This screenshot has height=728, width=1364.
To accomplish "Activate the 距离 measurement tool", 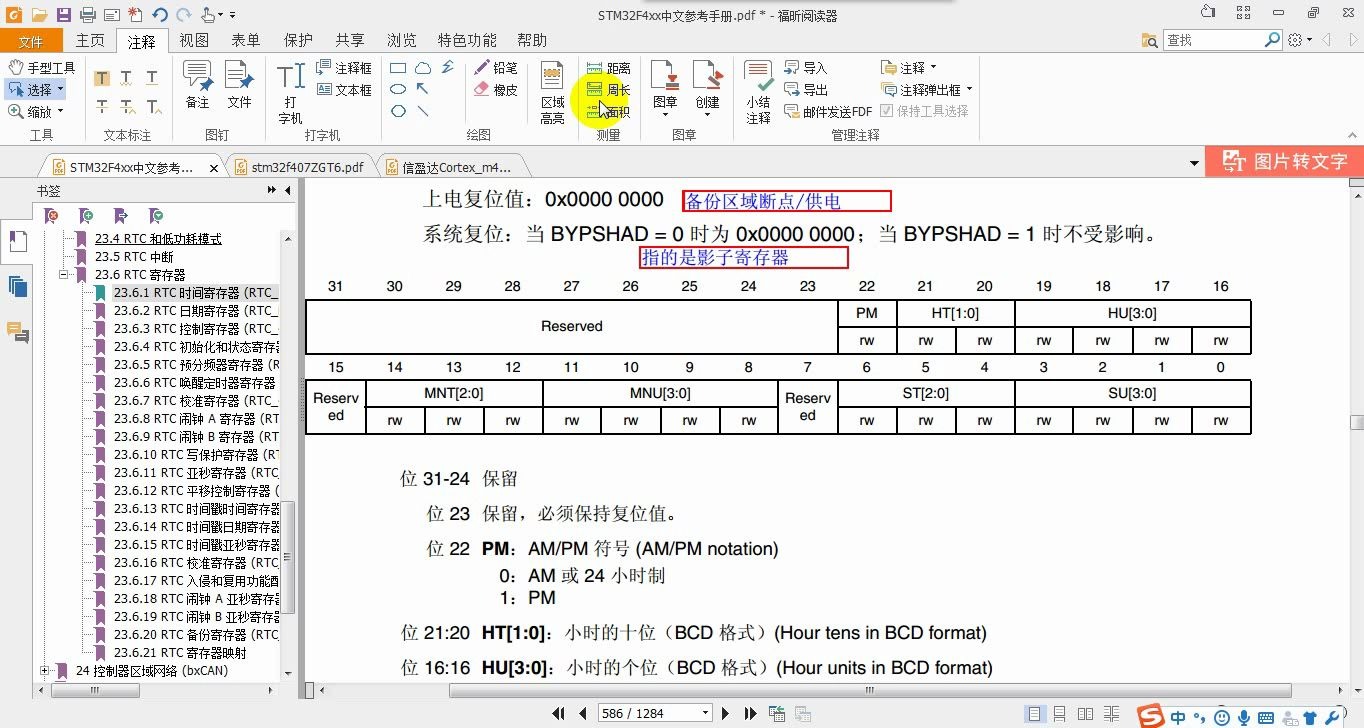I will click(x=610, y=67).
